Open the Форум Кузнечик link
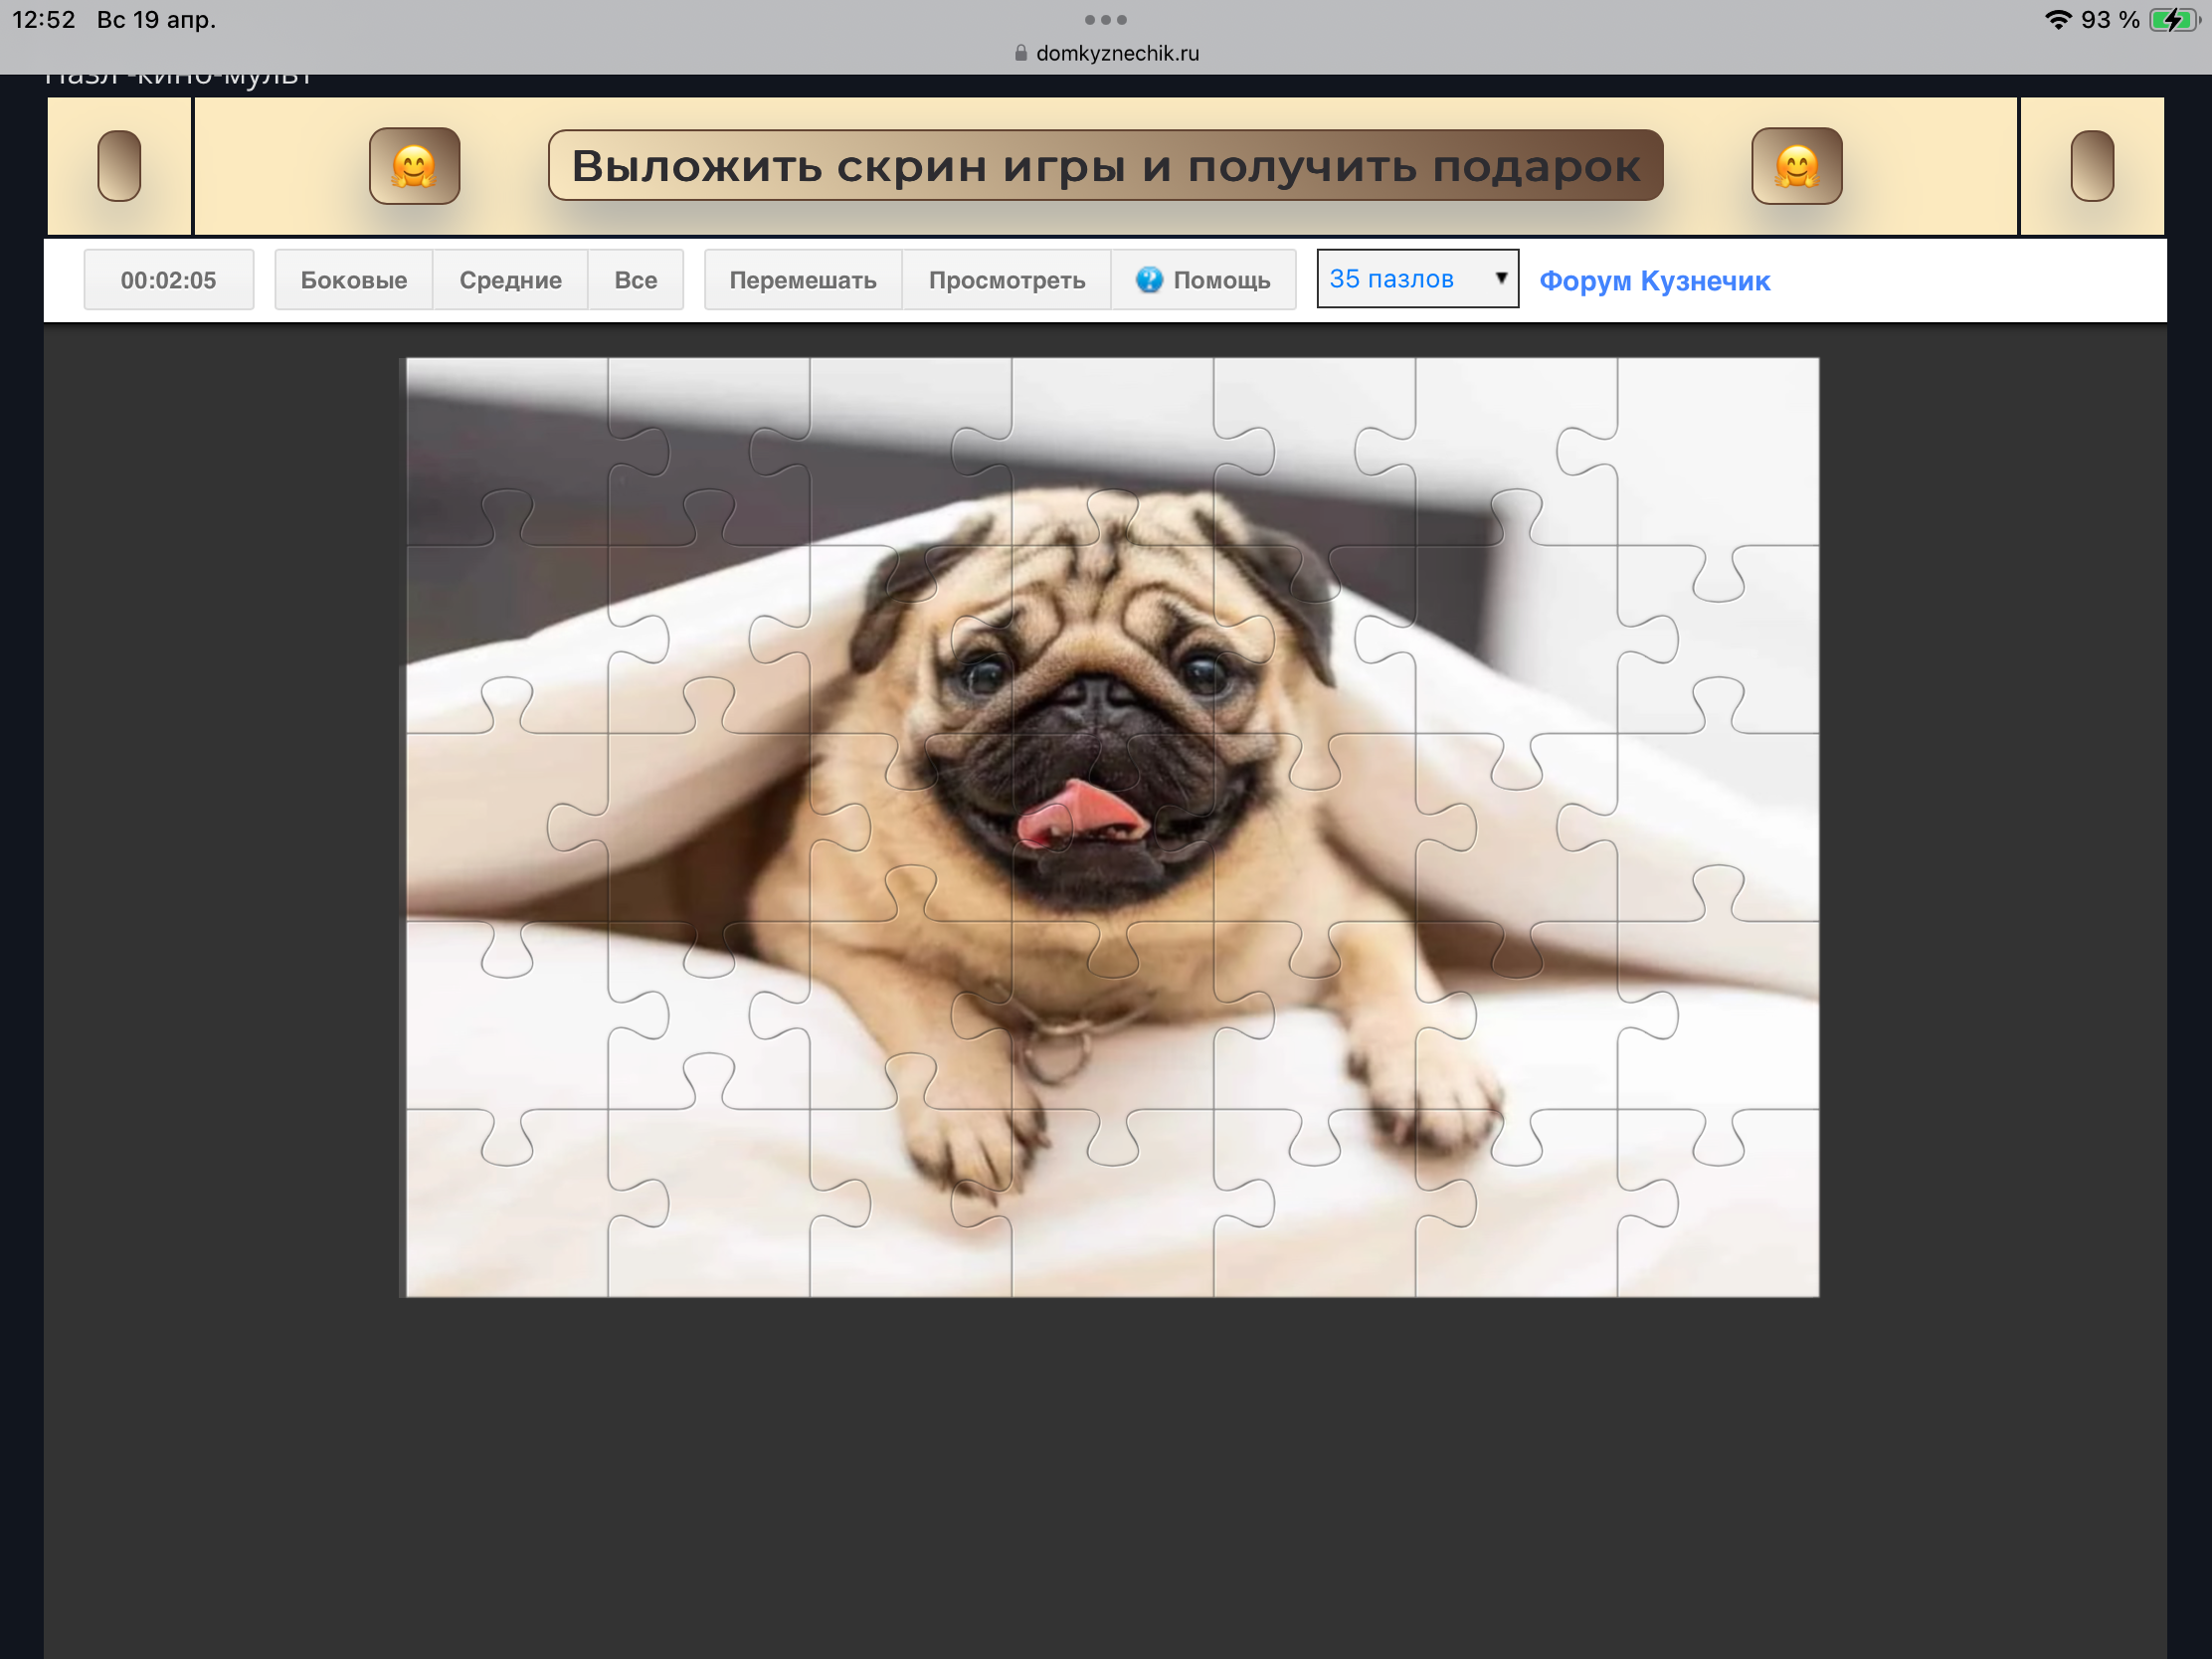The image size is (2212, 1659). 1654,281
